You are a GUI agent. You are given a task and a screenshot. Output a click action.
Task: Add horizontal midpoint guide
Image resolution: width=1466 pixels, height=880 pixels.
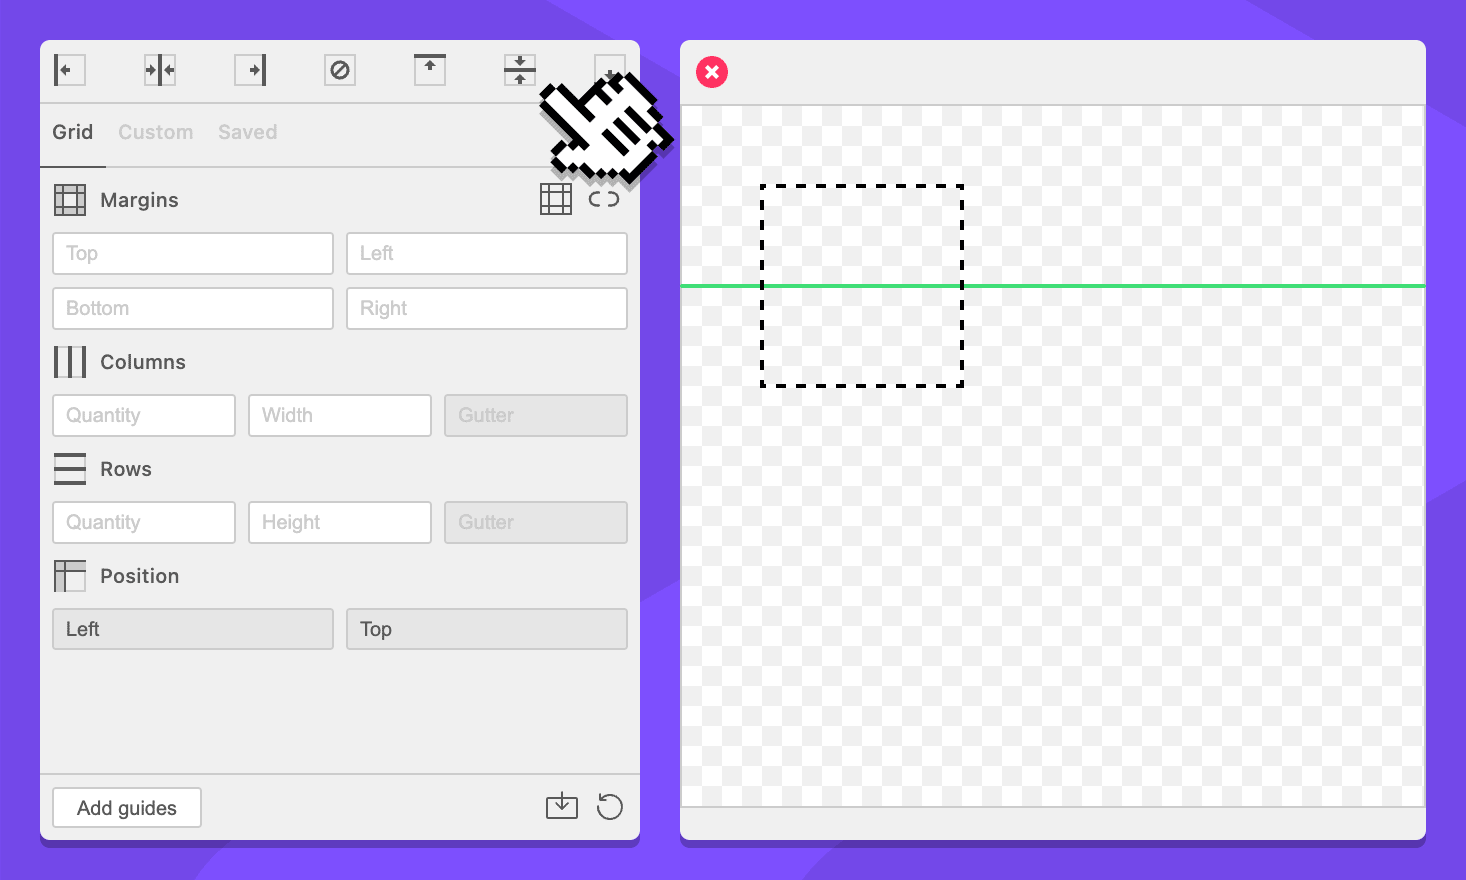tap(520, 70)
